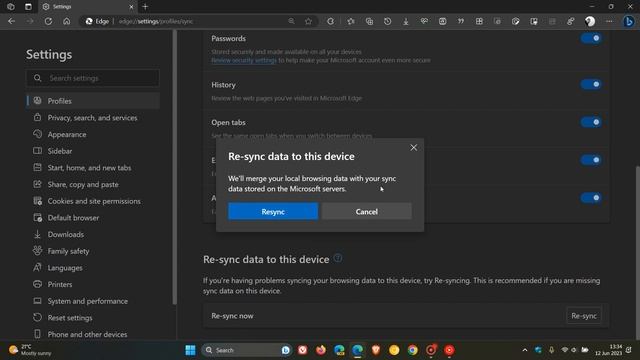This screenshot has width=640, height=360.
Task: Open the Windows Start menu
Action: coord(190,350)
